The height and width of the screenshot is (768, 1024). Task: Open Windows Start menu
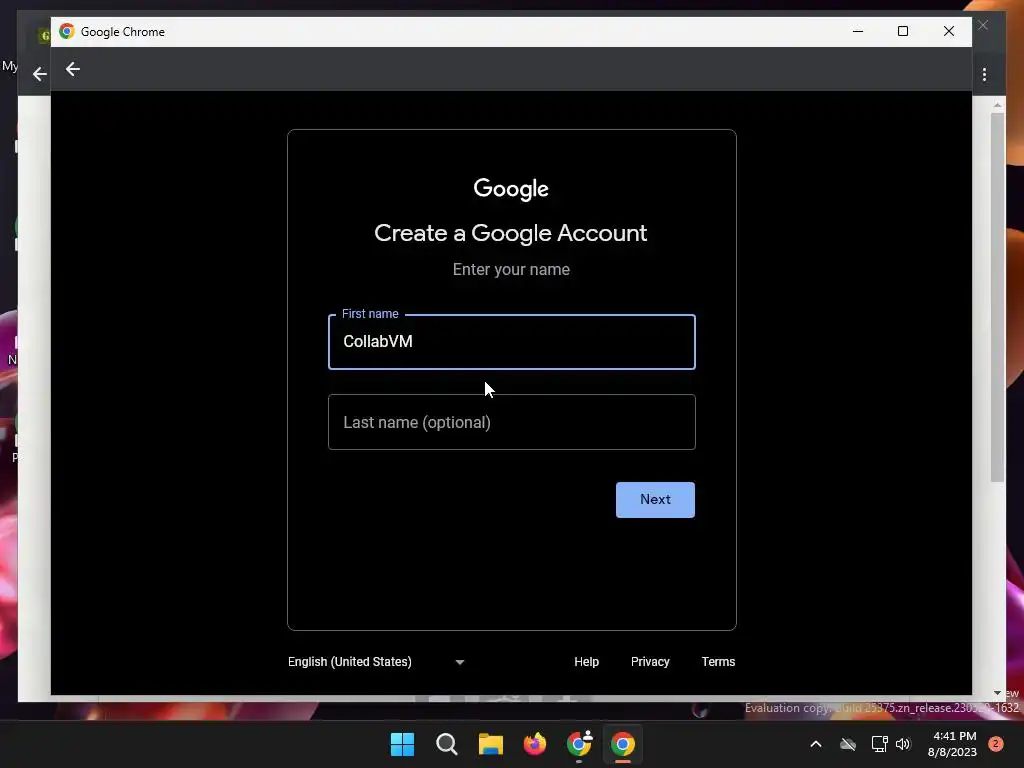coord(402,744)
